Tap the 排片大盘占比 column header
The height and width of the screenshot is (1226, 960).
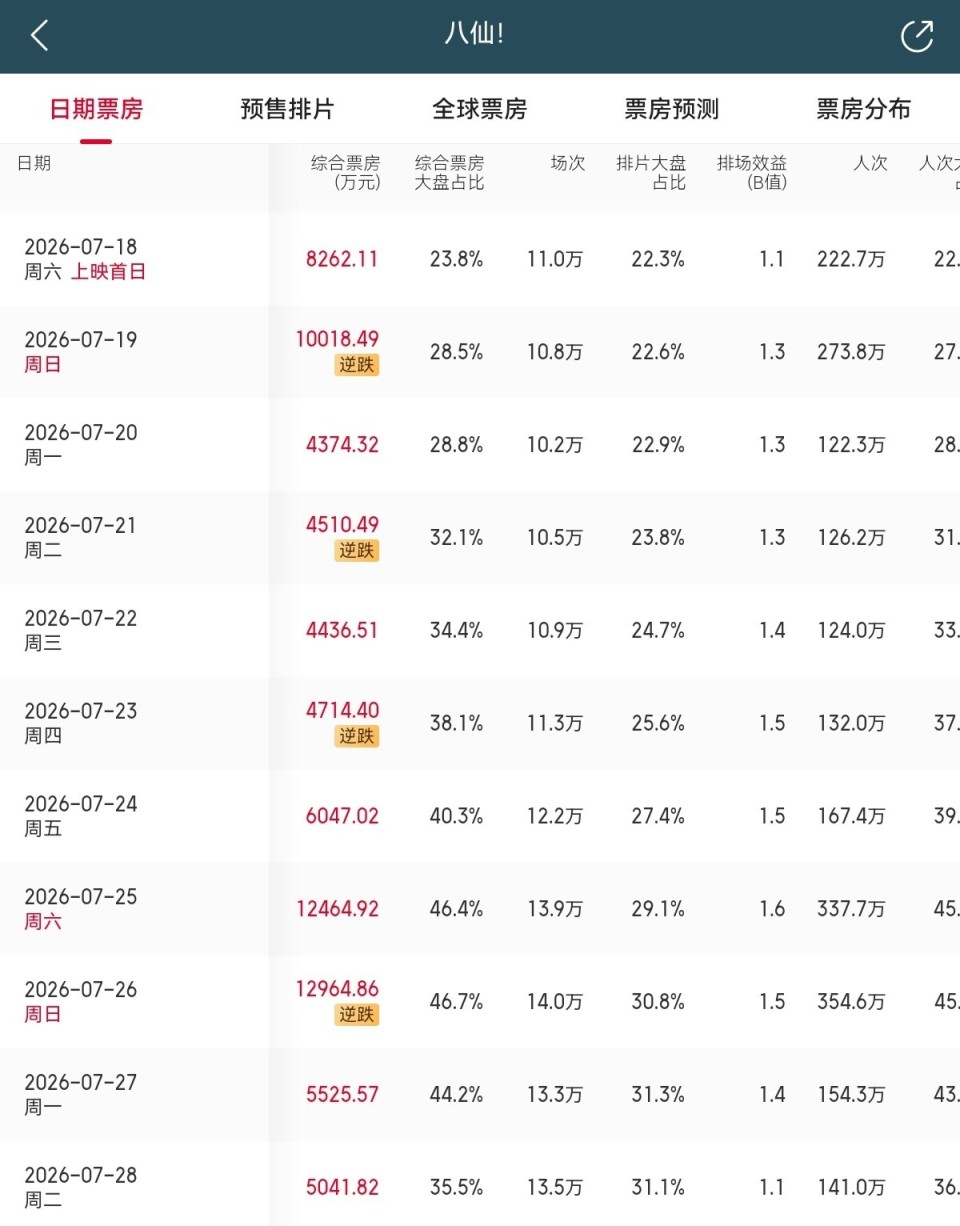(x=651, y=173)
